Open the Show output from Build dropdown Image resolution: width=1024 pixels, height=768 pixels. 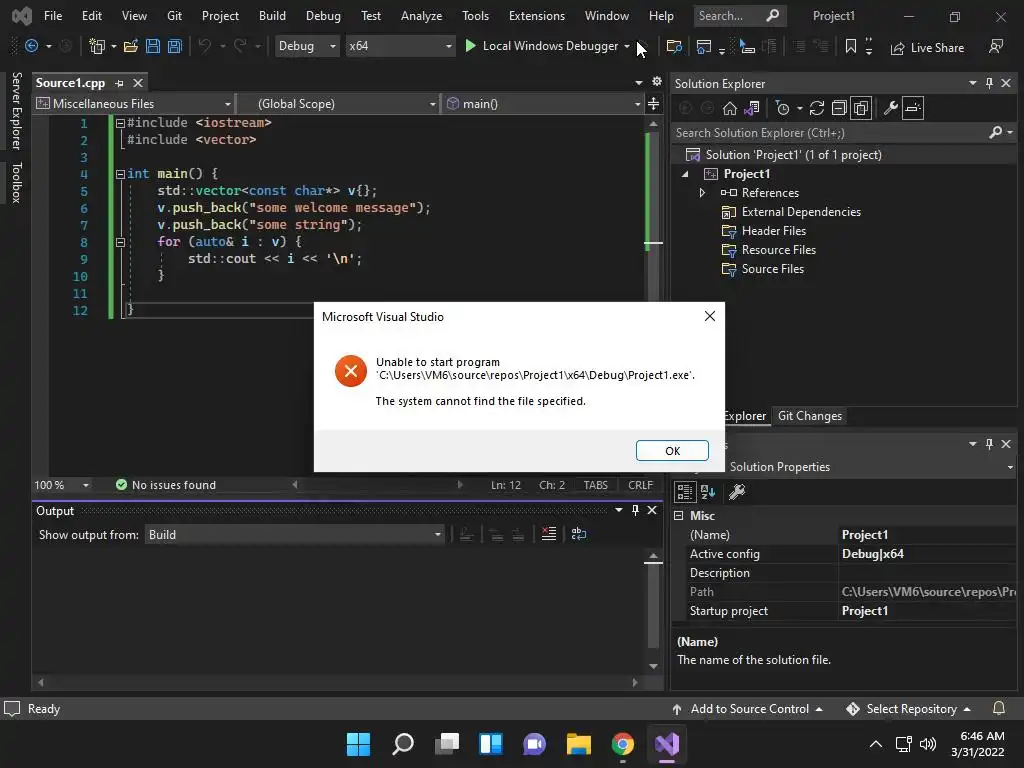coord(295,535)
